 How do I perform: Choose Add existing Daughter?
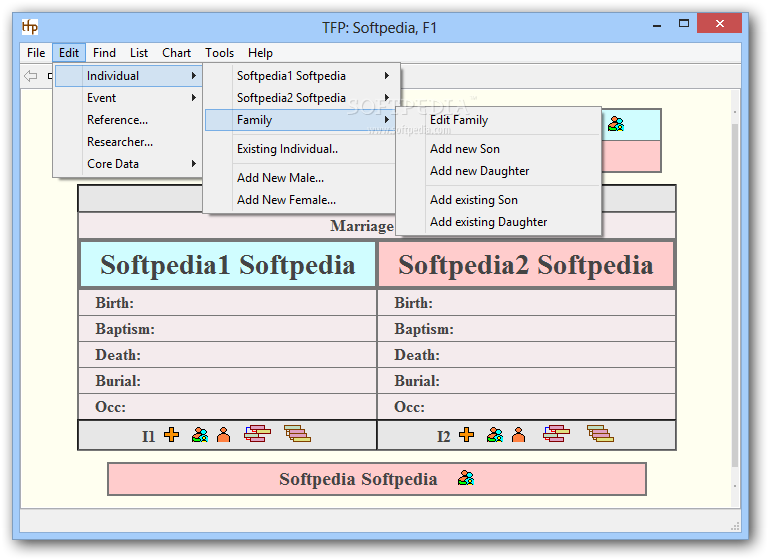499,222
